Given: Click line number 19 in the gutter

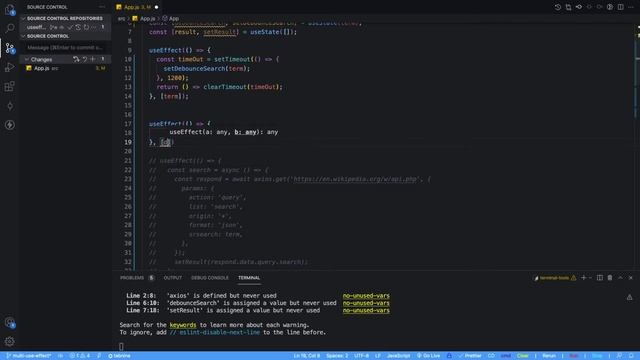Looking at the screenshot, I should click(128, 142).
